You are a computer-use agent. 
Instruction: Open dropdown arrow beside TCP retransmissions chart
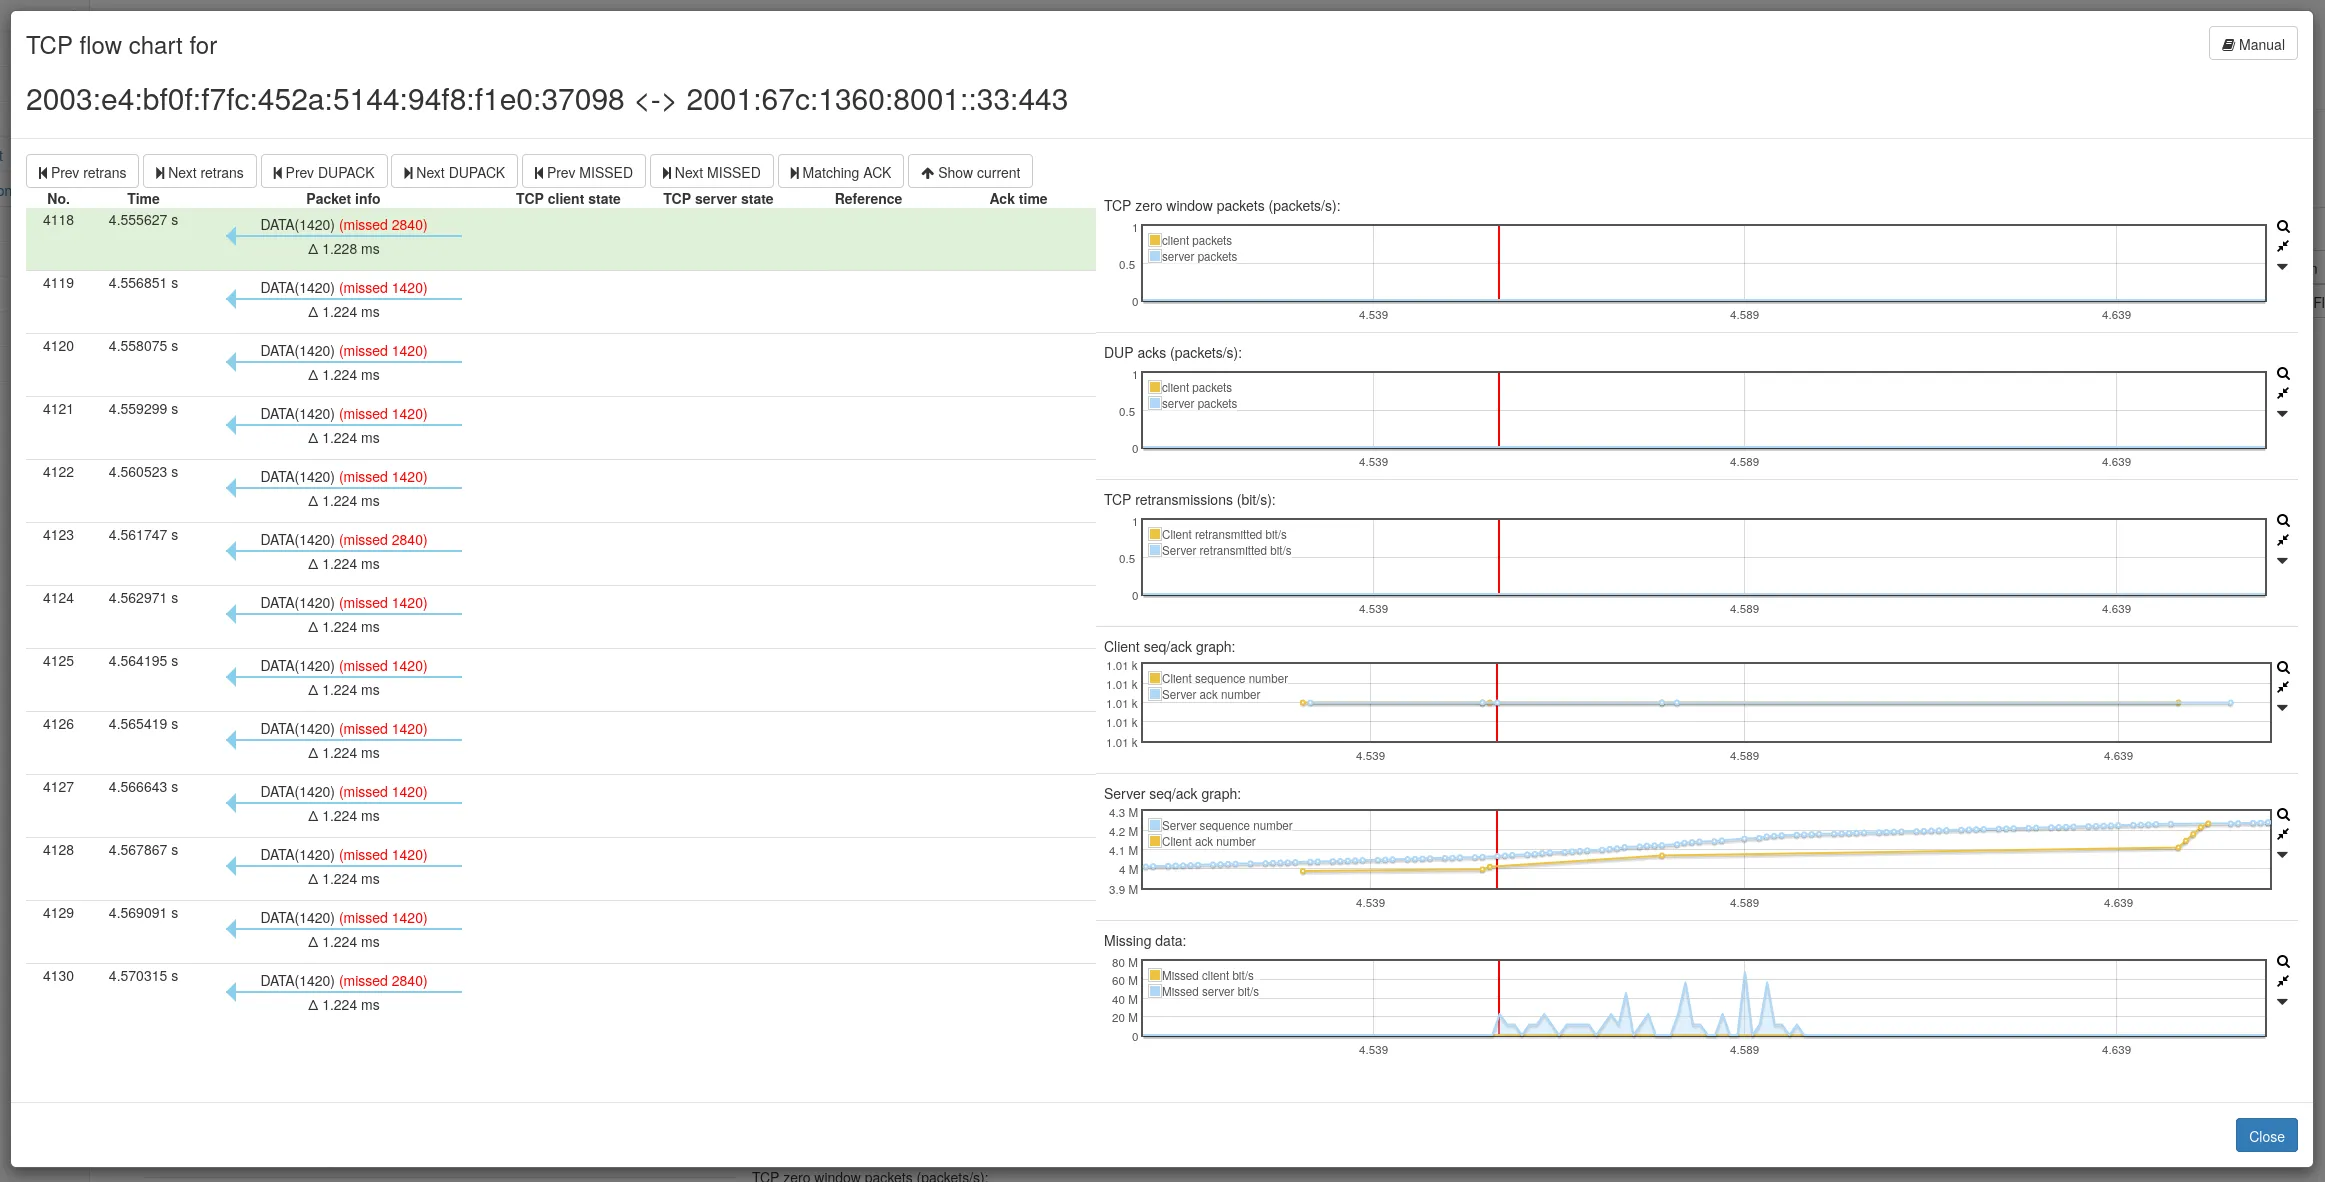[2282, 561]
